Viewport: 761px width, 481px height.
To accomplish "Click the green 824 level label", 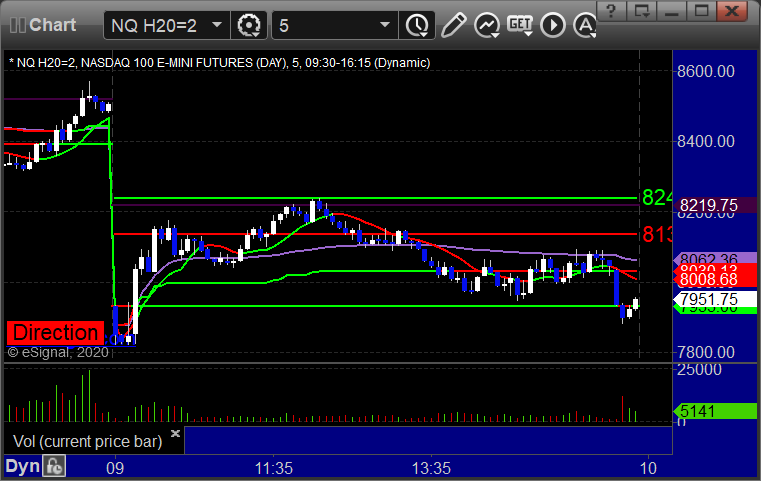I will pos(657,198).
